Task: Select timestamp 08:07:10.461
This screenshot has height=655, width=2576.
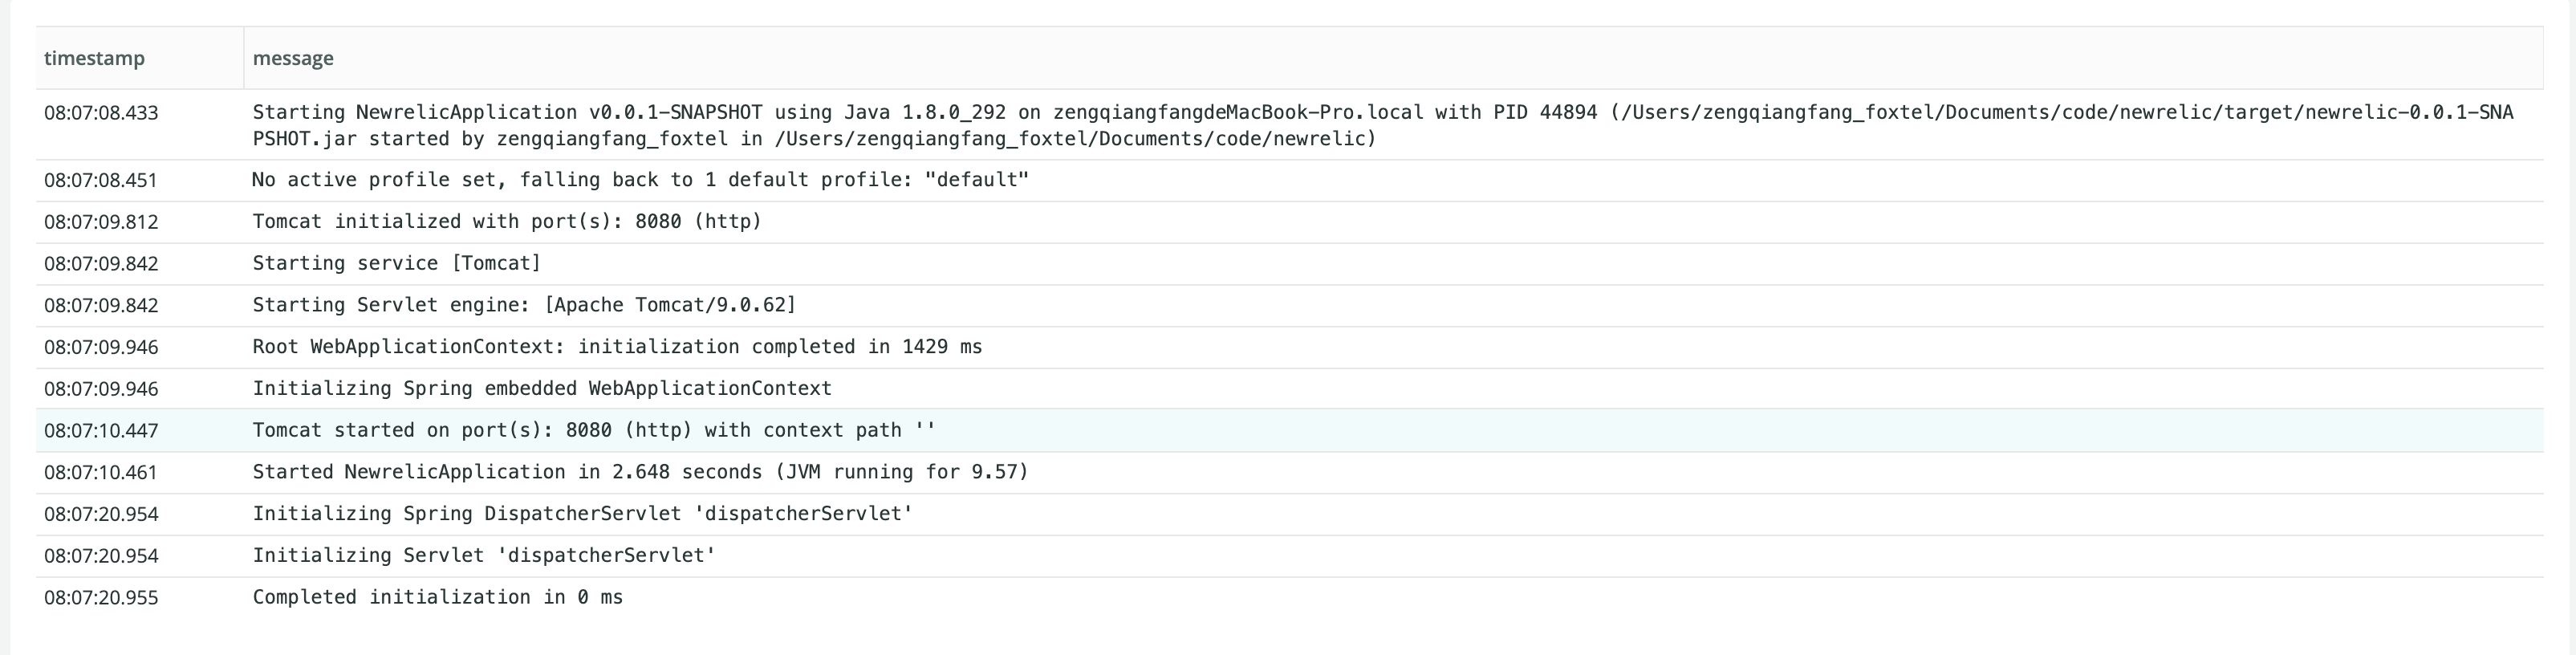Action: [101, 473]
